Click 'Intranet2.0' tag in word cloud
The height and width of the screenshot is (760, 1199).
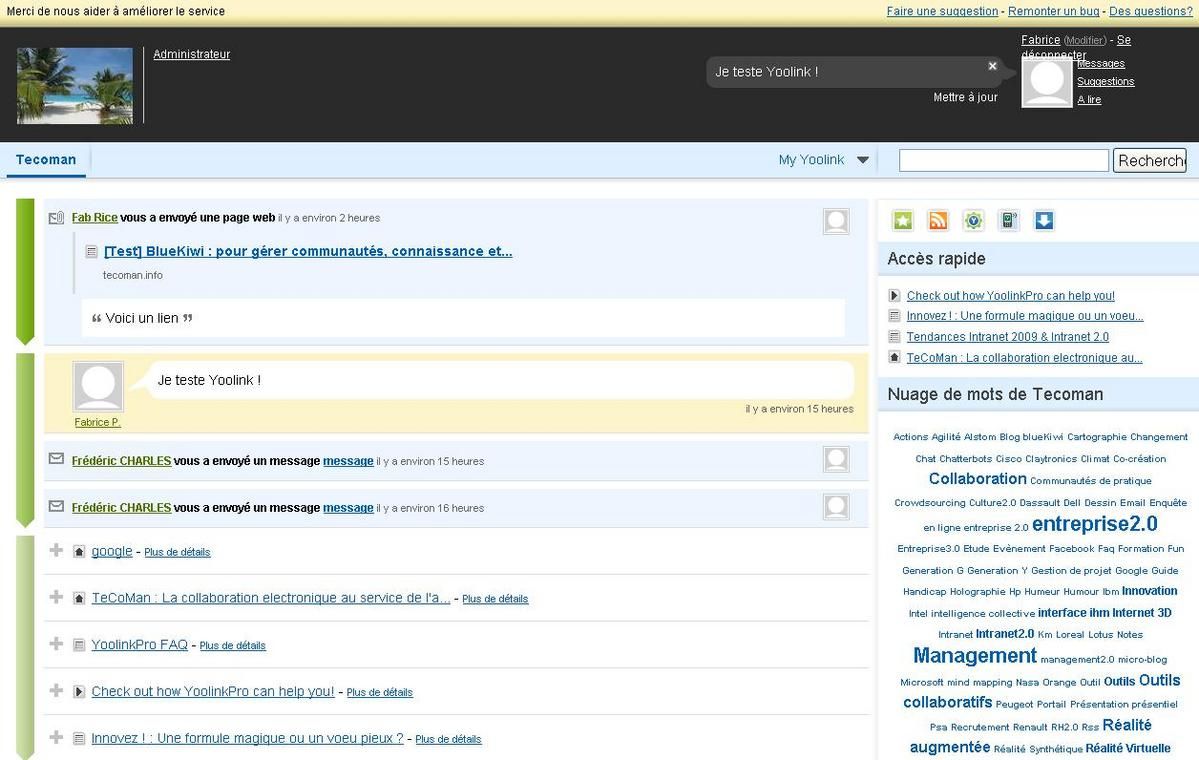coord(1005,634)
